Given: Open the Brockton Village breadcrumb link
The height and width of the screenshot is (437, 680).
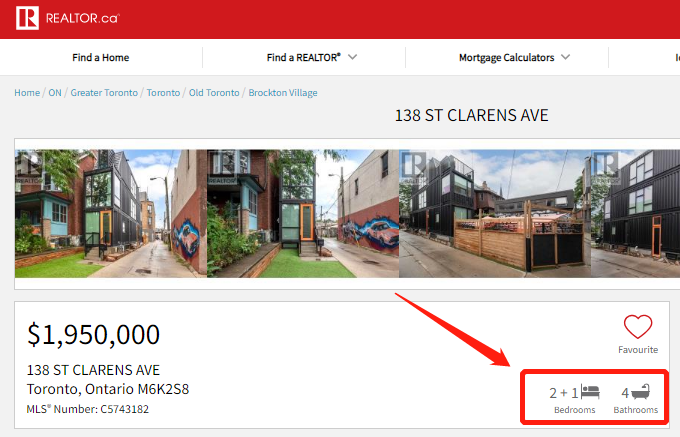Looking at the screenshot, I should [x=283, y=93].
